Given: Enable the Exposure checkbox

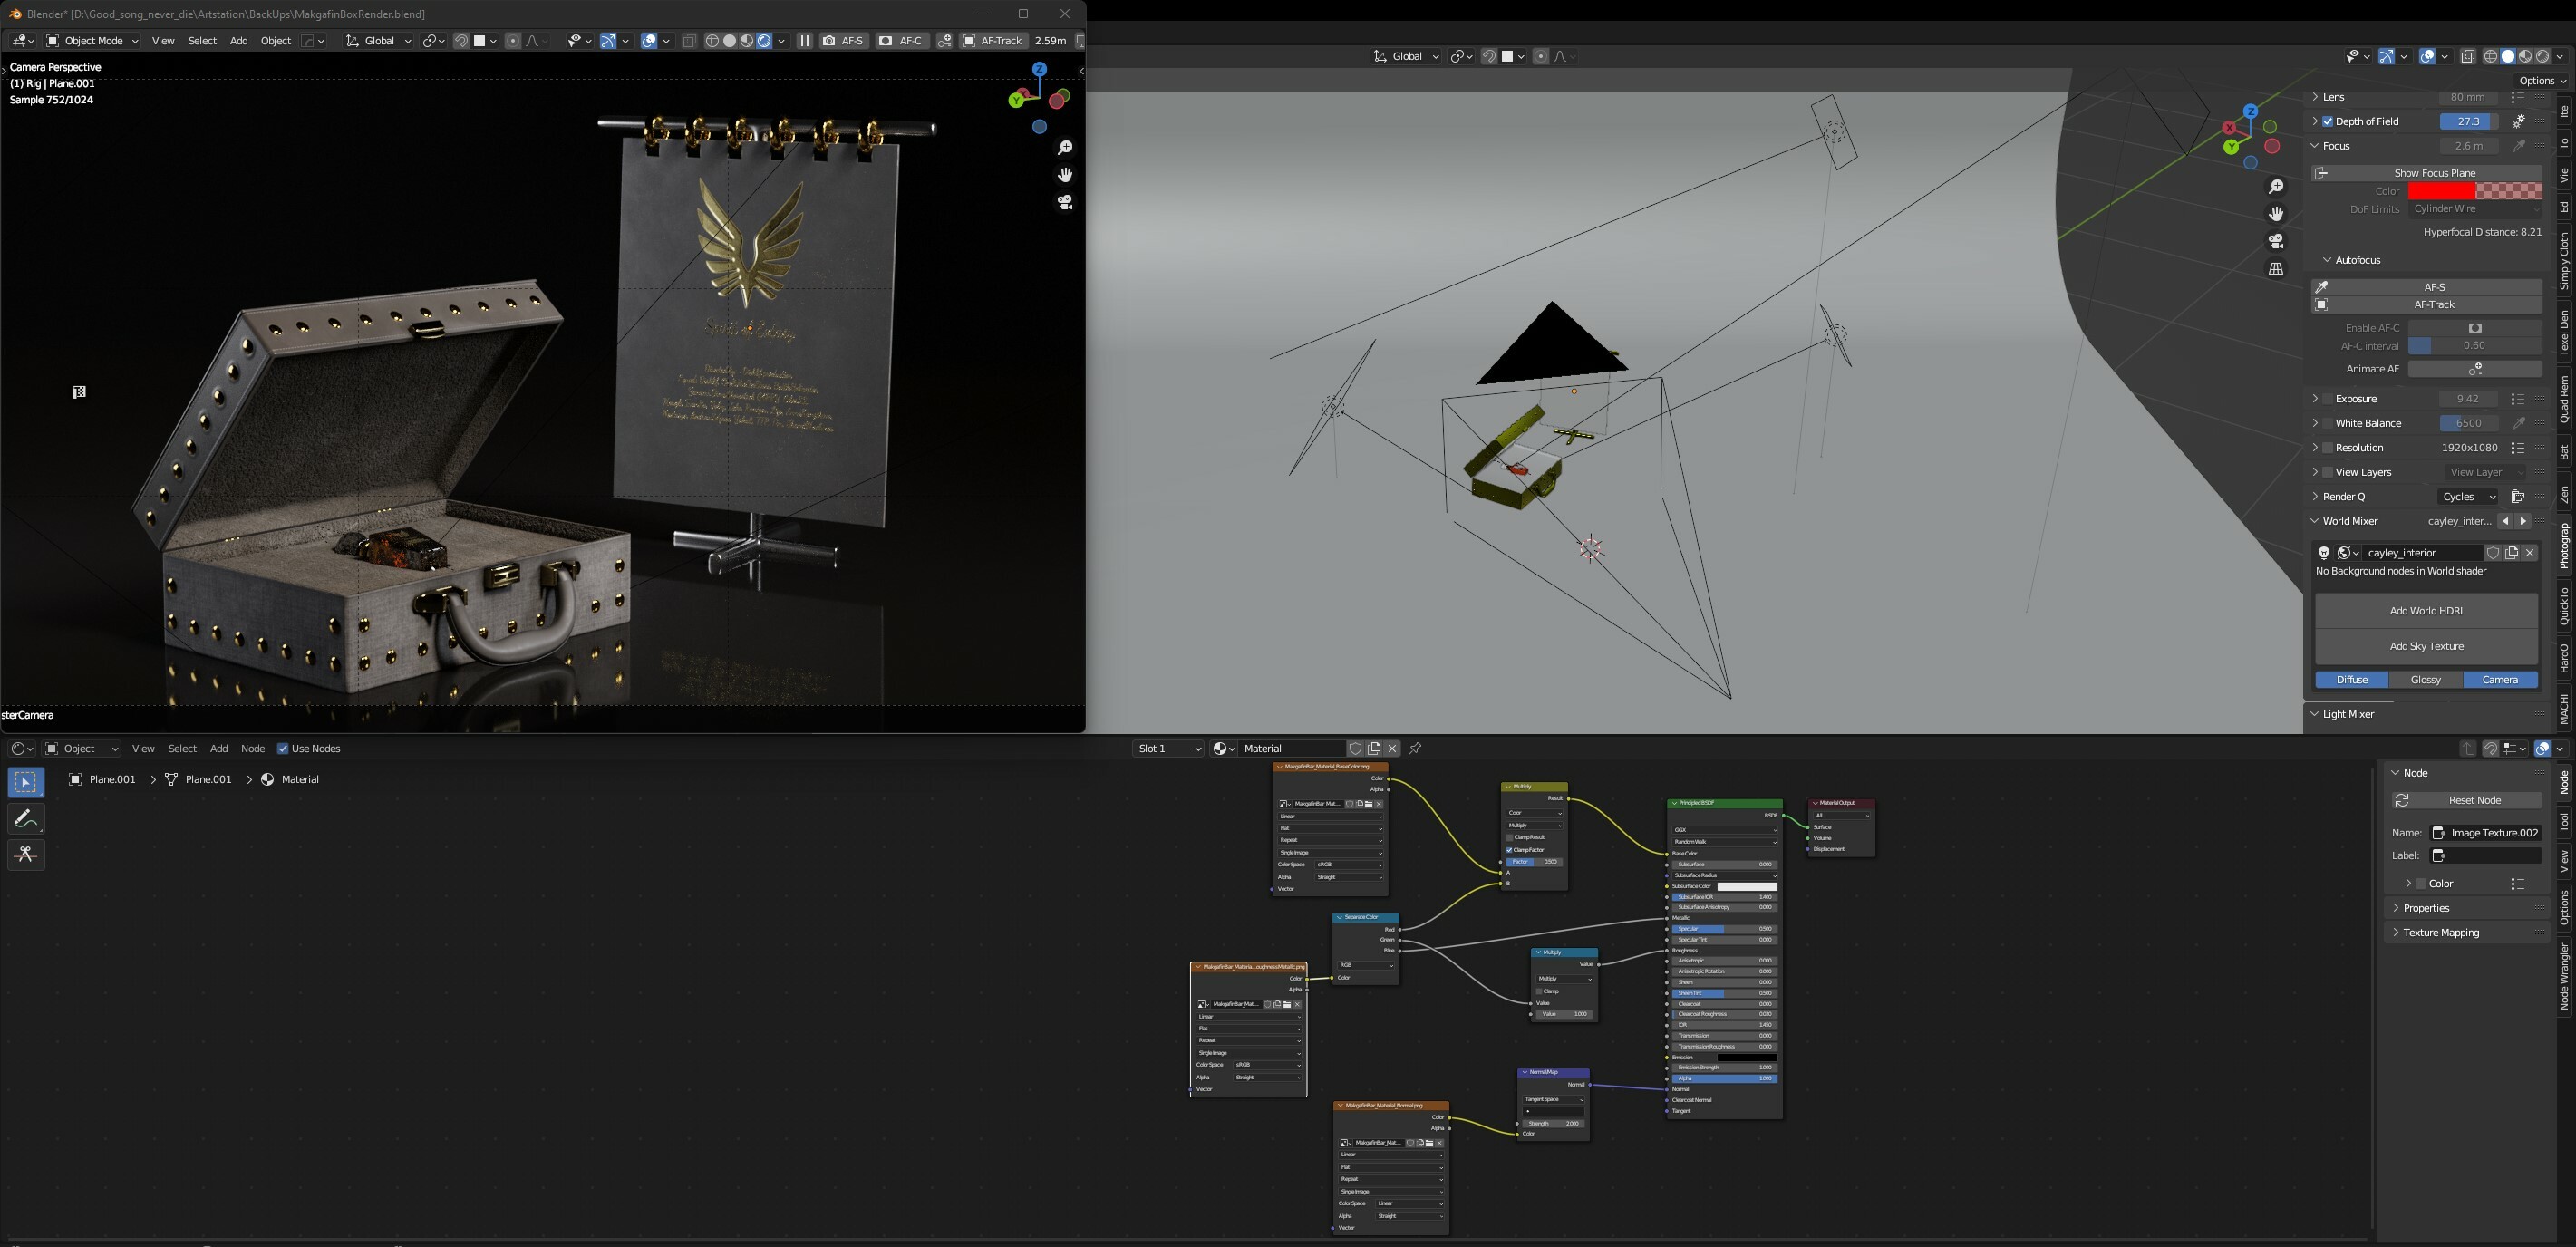Looking at the screenshot, I should [x=2328, y=399].
